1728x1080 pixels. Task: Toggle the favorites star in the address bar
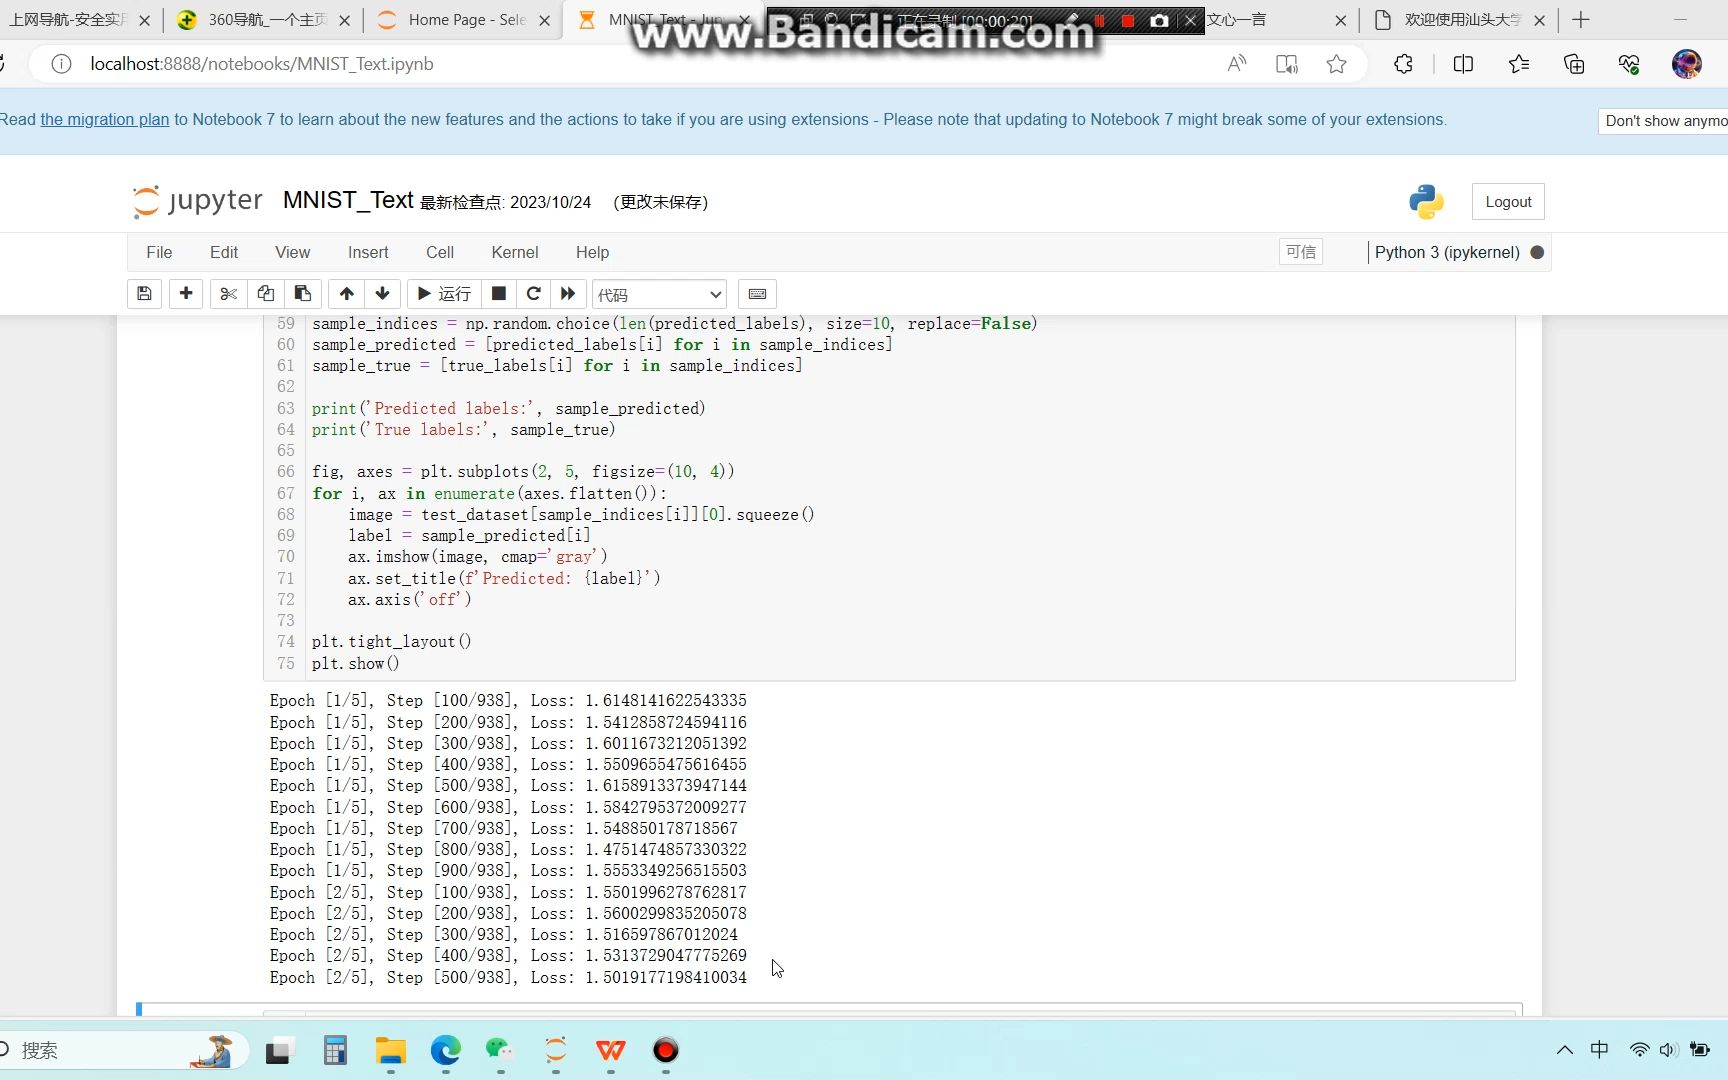1336,63
